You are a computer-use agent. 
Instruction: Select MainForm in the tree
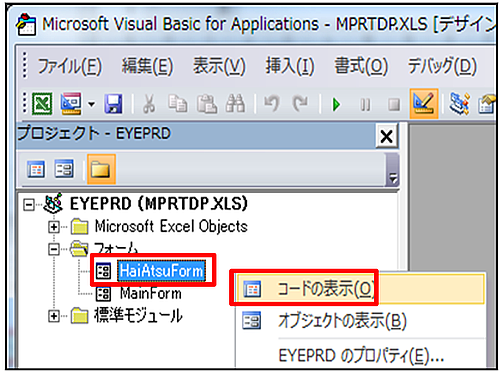point(151,294)
